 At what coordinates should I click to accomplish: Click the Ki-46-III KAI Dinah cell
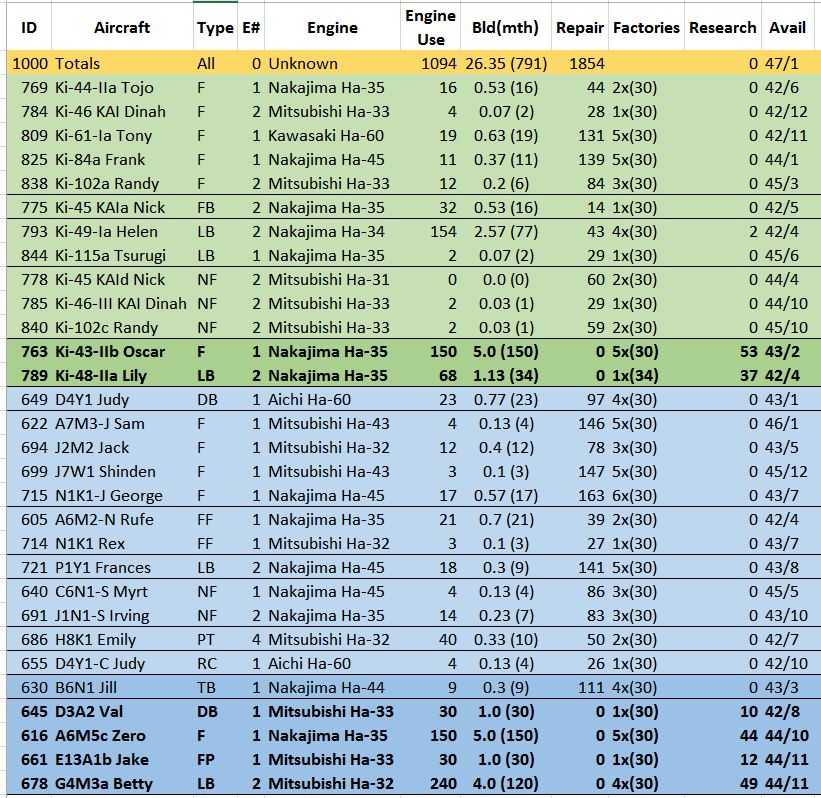[123, 304]
